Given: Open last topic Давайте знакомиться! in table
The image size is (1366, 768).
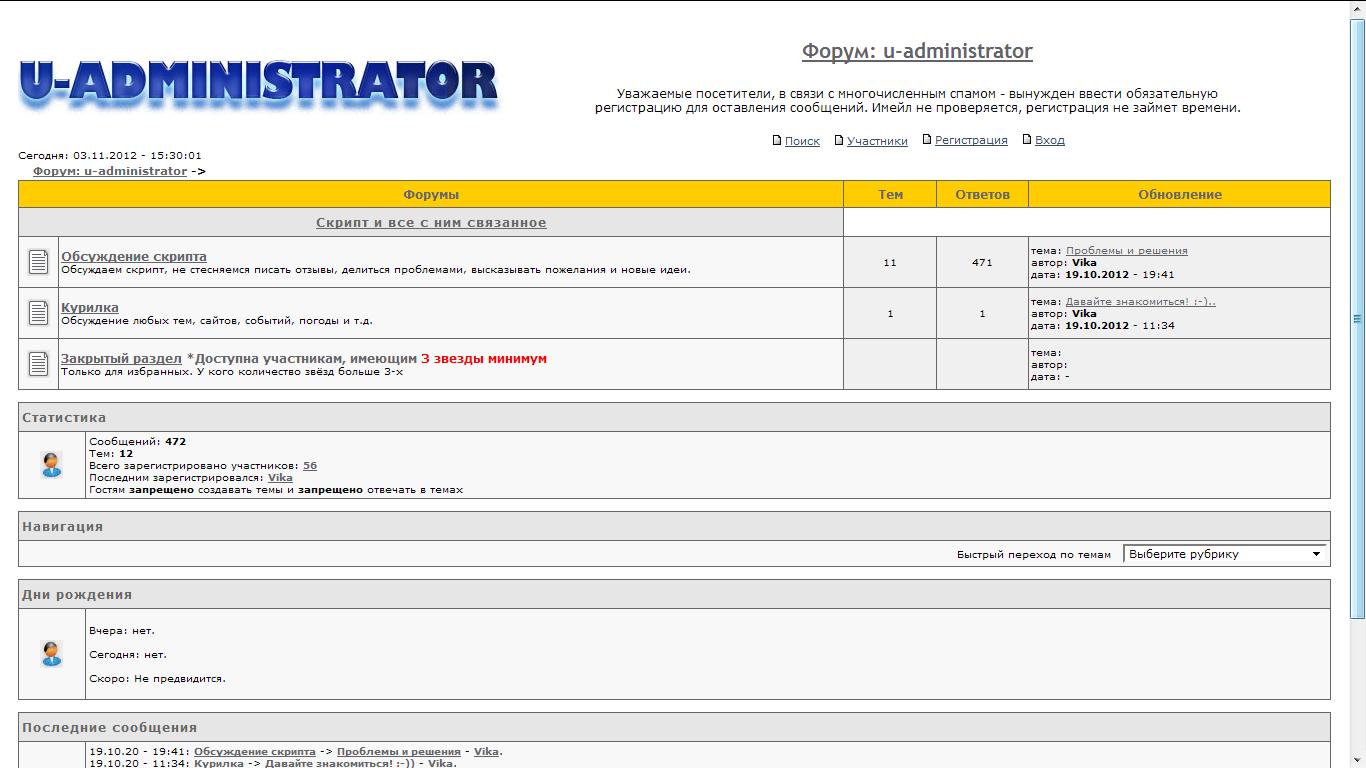Looking at the screenshot, I should [1140, 302].
